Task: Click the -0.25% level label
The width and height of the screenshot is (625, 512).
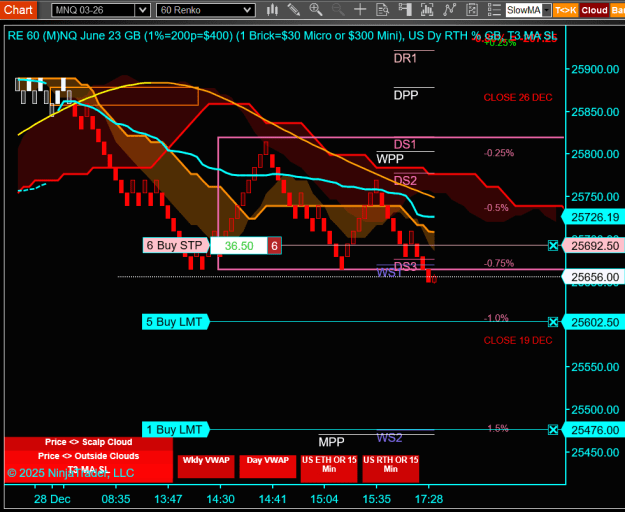Action: (x=499, y=153)
